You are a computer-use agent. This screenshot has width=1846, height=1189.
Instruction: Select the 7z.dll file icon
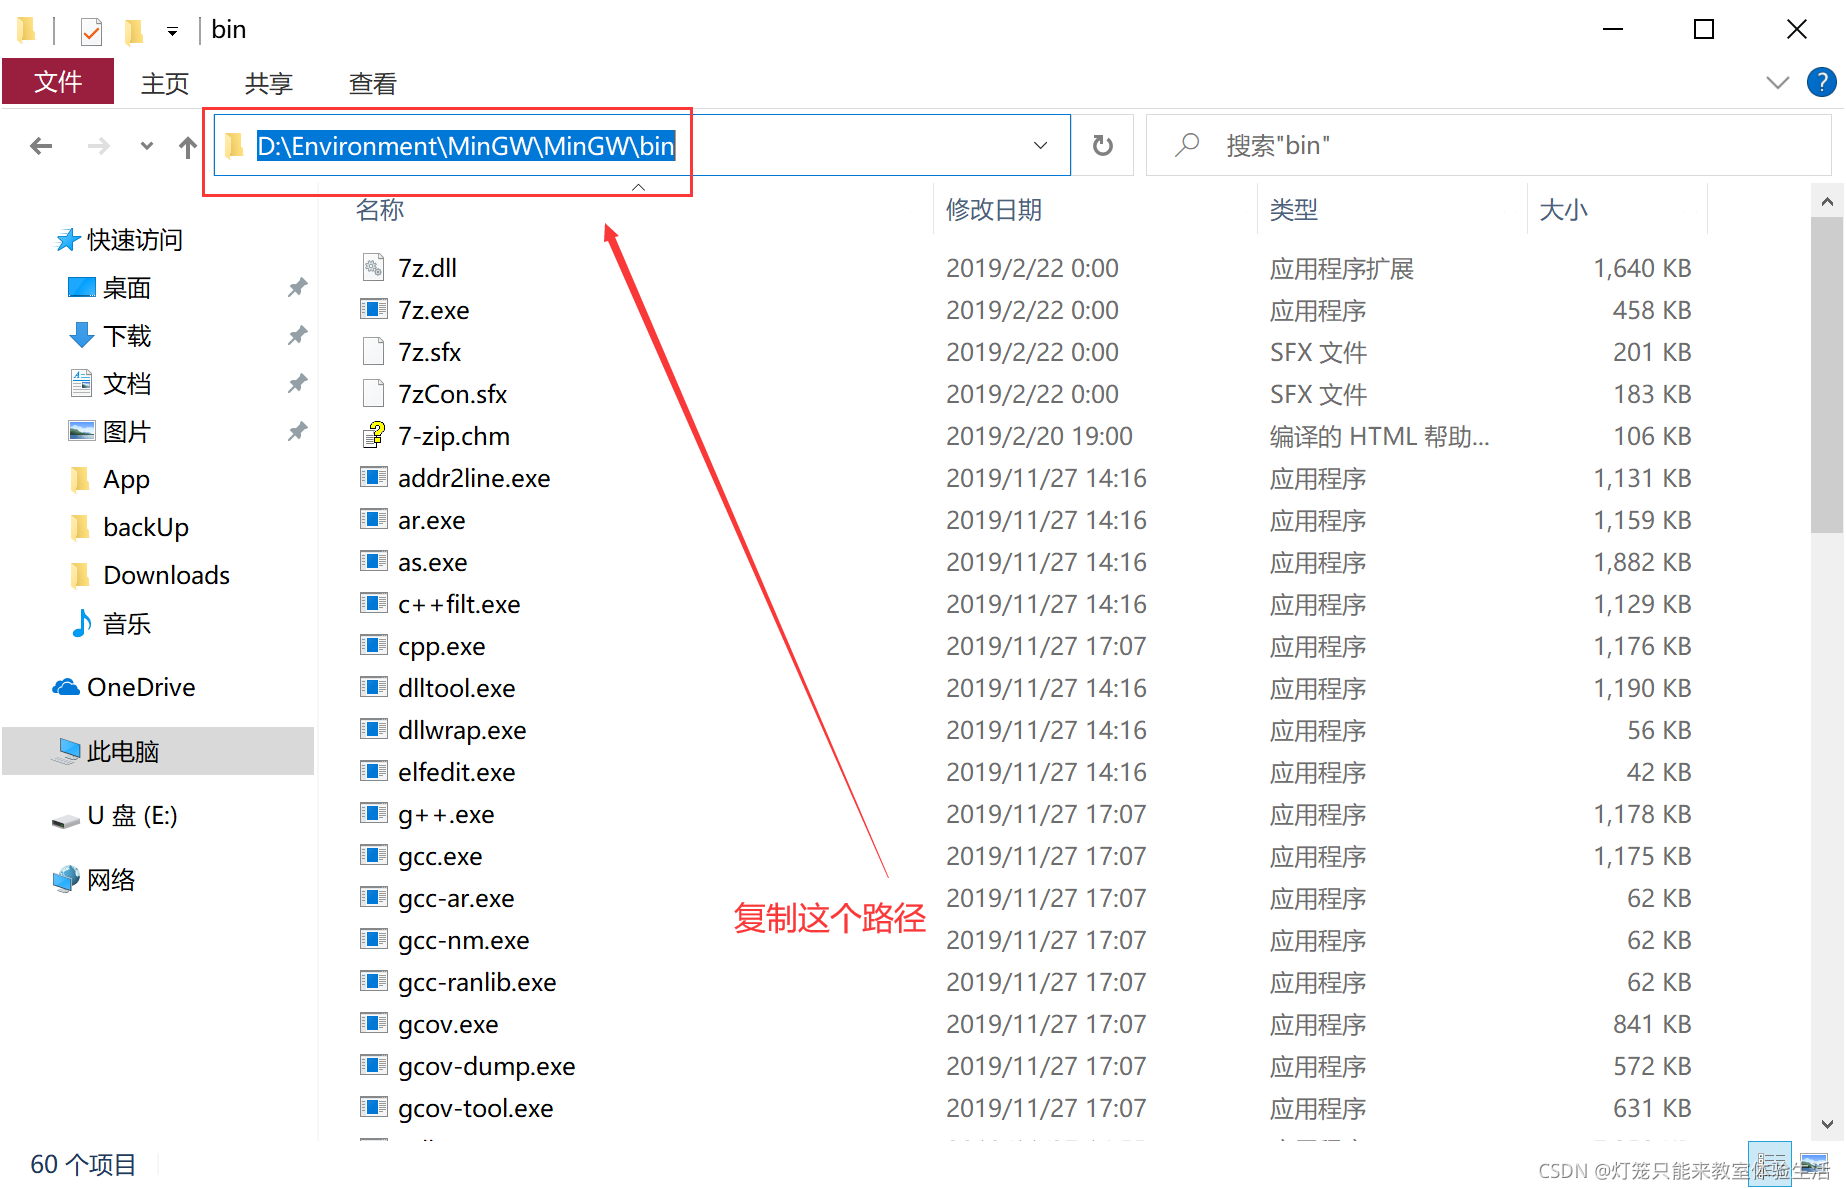[x=373, y=268]
